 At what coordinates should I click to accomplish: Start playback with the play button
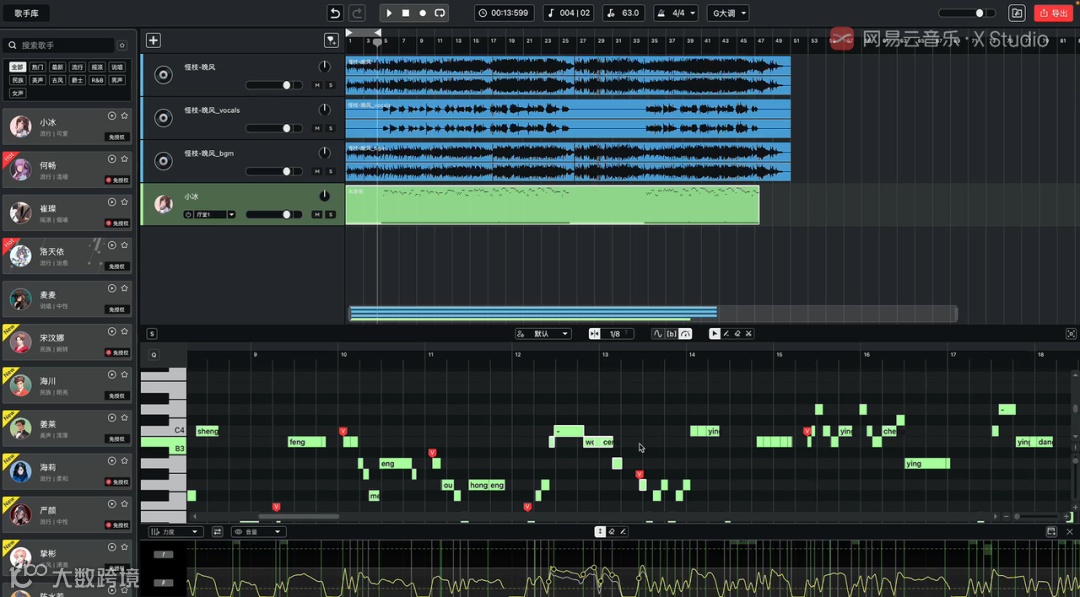(389, 13)
